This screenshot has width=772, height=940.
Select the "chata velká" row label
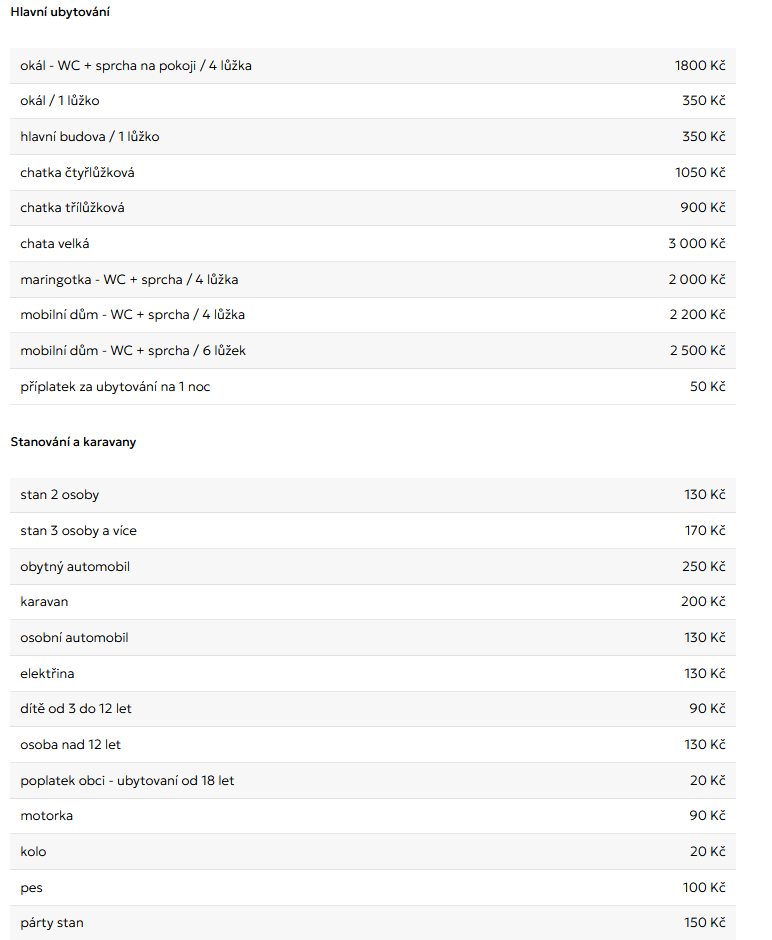(x=55, y=244)
